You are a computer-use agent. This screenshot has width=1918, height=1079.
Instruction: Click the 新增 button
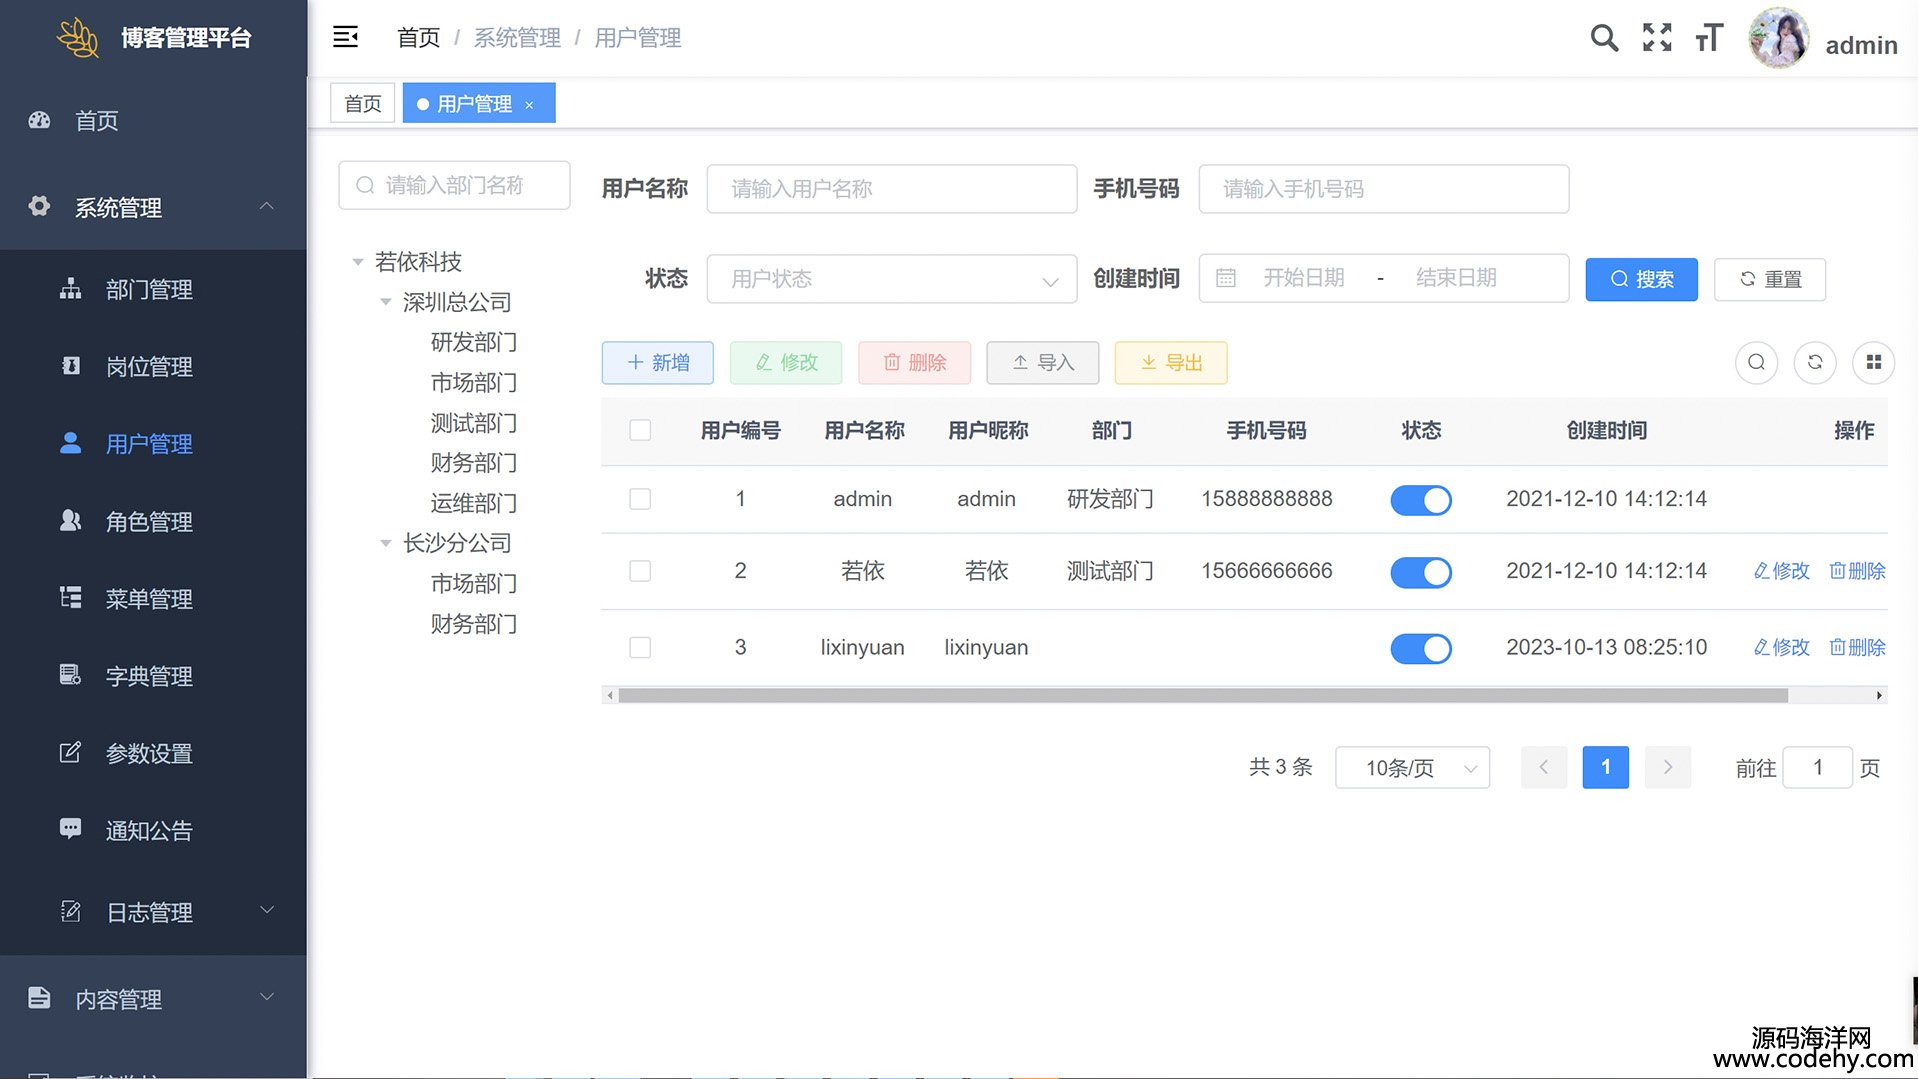pos(657,362)
